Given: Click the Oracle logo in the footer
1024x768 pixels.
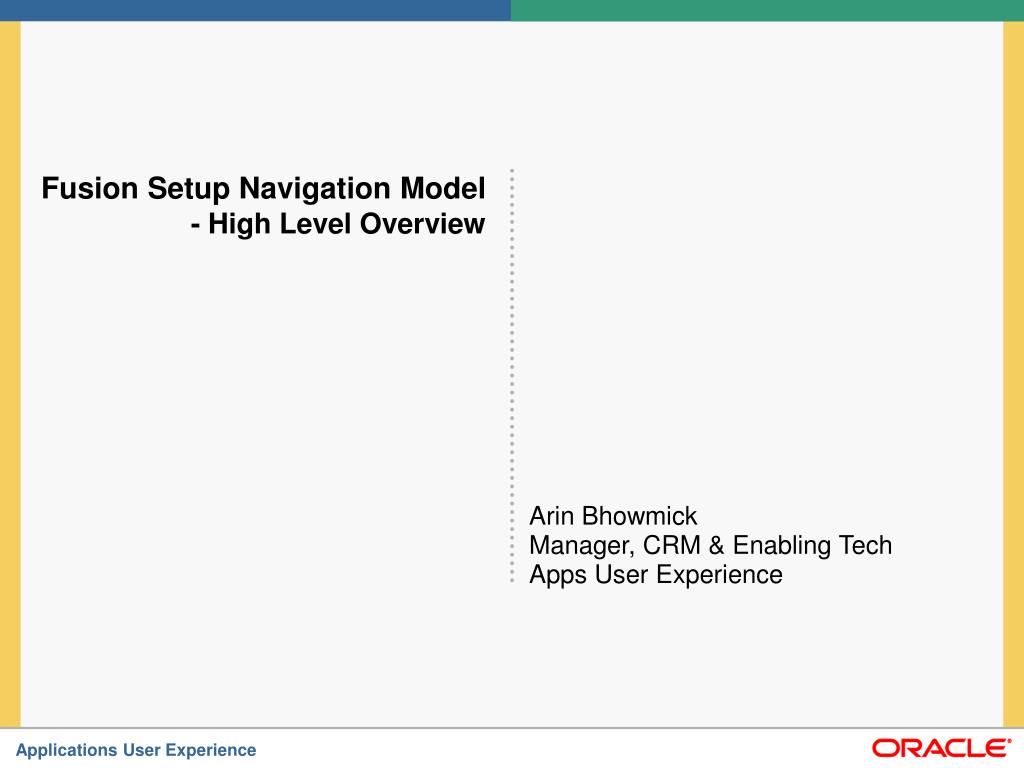Looking at the screenshot, I should 941,748.
